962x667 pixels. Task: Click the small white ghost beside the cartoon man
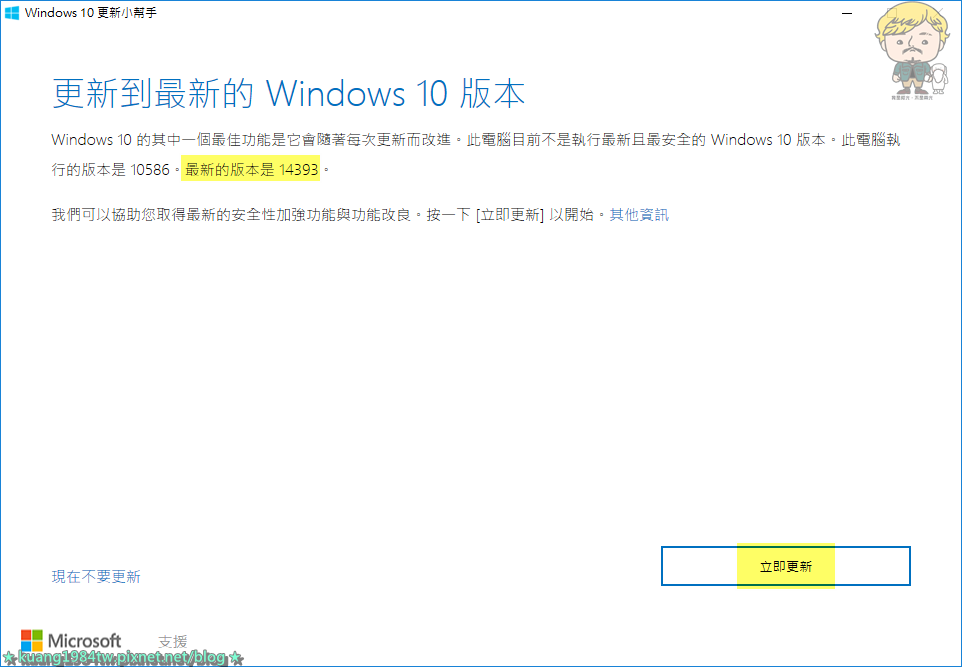tap(939, 79)
